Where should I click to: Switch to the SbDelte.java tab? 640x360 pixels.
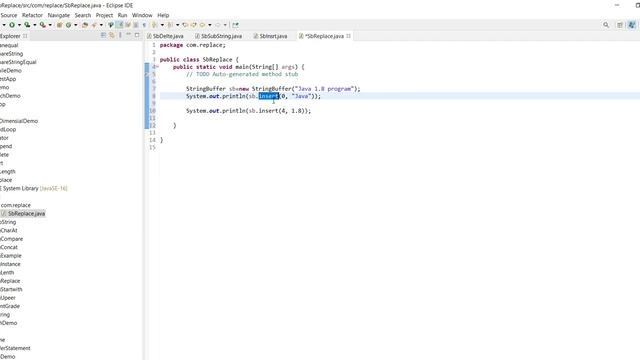click(x=165, y=36)
